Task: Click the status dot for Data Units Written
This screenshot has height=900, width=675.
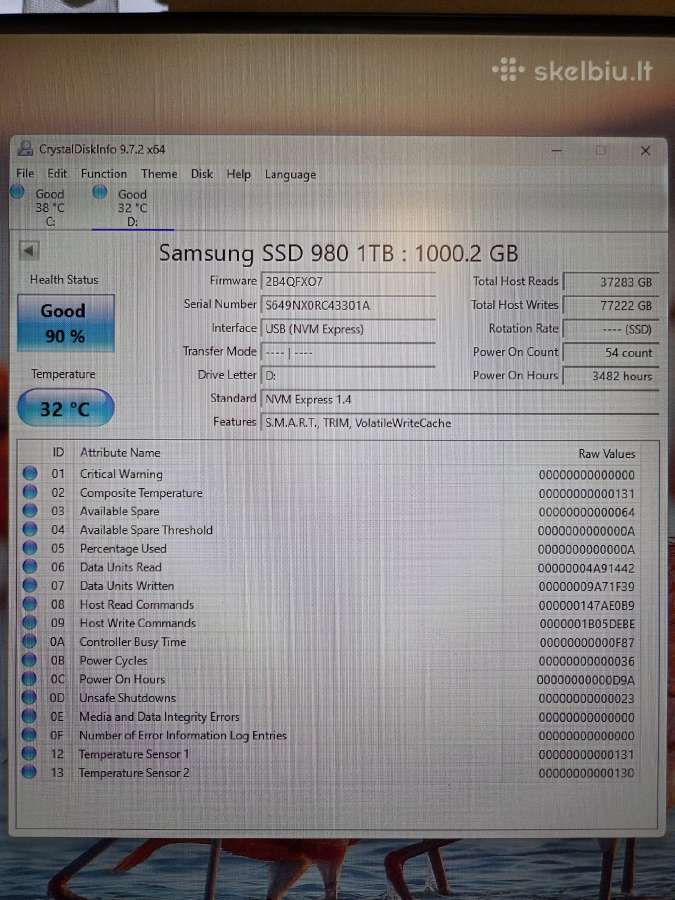Action: pyautogui.click(x=30, y=585)
